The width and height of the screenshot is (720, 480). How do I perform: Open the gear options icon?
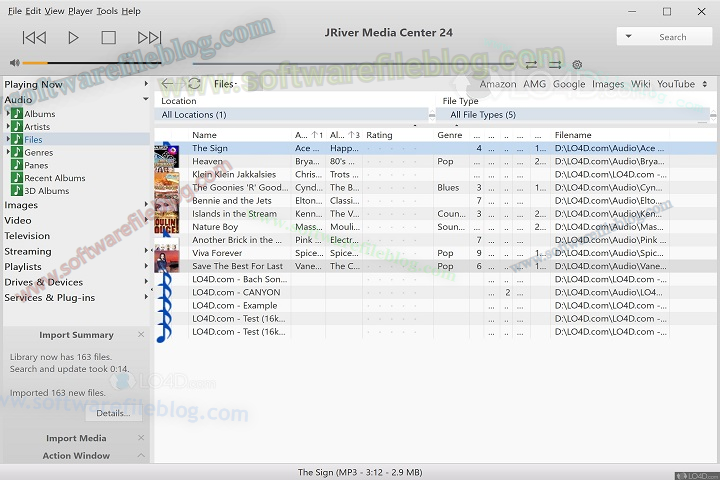[577, 65]
